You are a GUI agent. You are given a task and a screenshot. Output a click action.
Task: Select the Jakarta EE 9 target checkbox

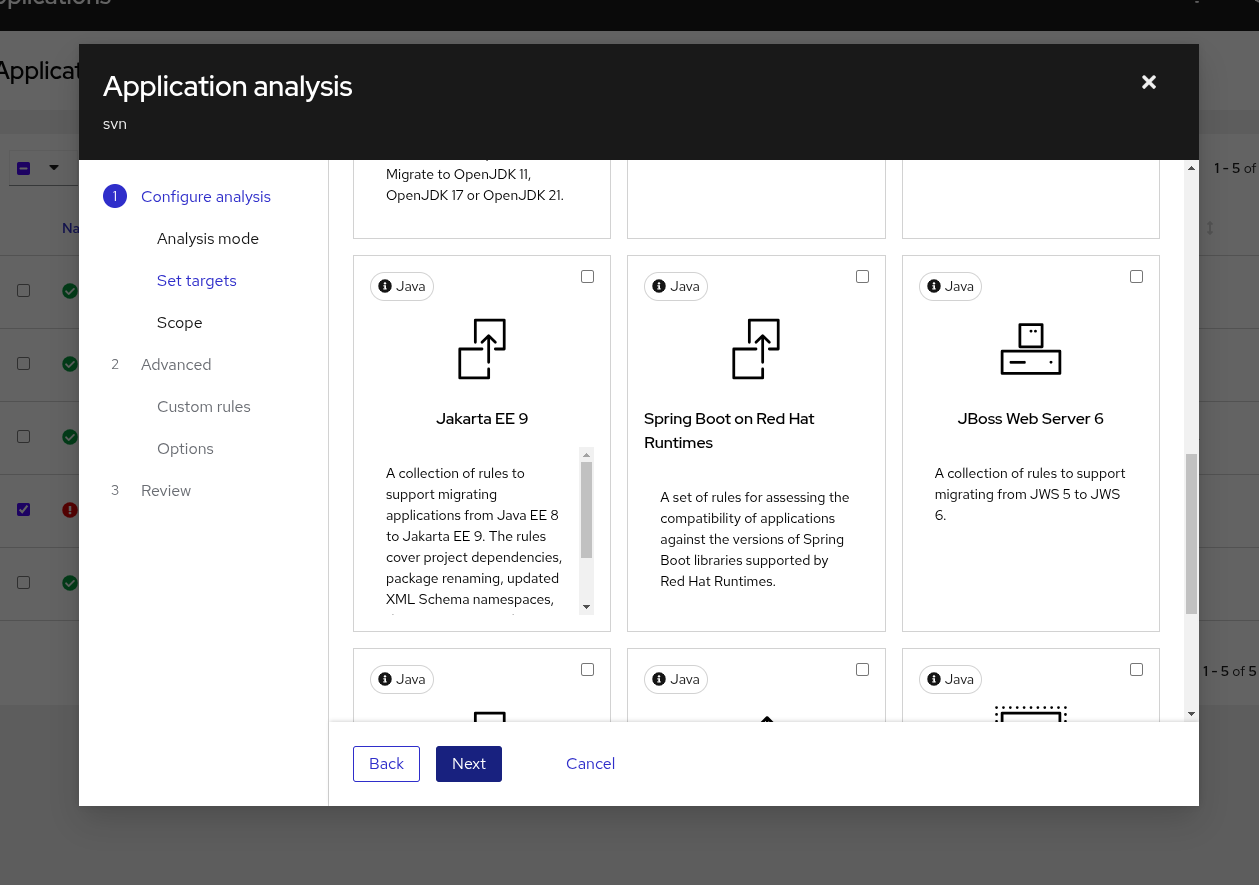tap(587, 277)
